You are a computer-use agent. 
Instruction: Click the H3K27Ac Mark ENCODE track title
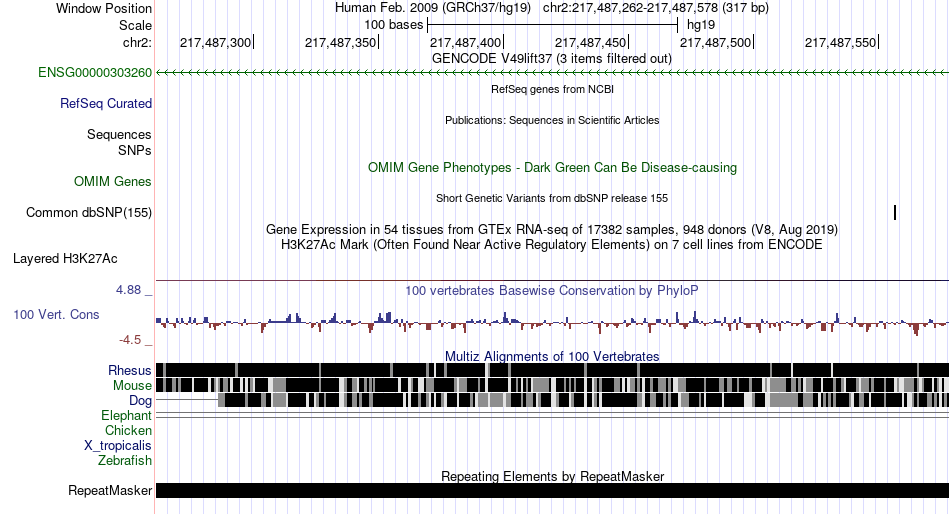[x=552, y=245]
